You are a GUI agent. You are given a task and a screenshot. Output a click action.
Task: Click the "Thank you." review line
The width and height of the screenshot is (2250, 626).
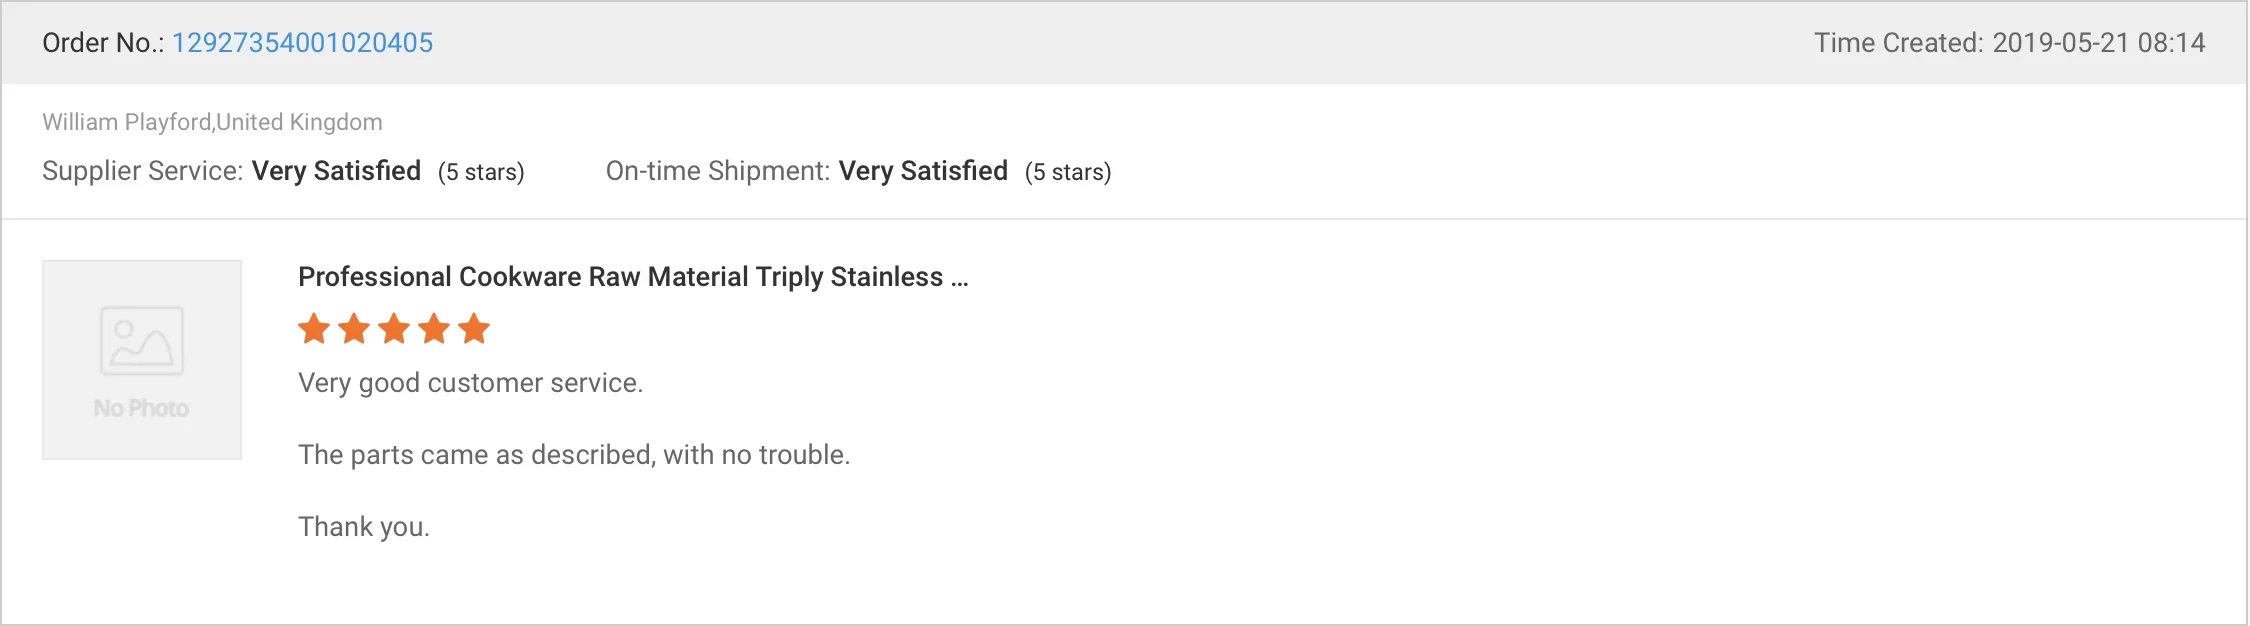tap(364, 527)
